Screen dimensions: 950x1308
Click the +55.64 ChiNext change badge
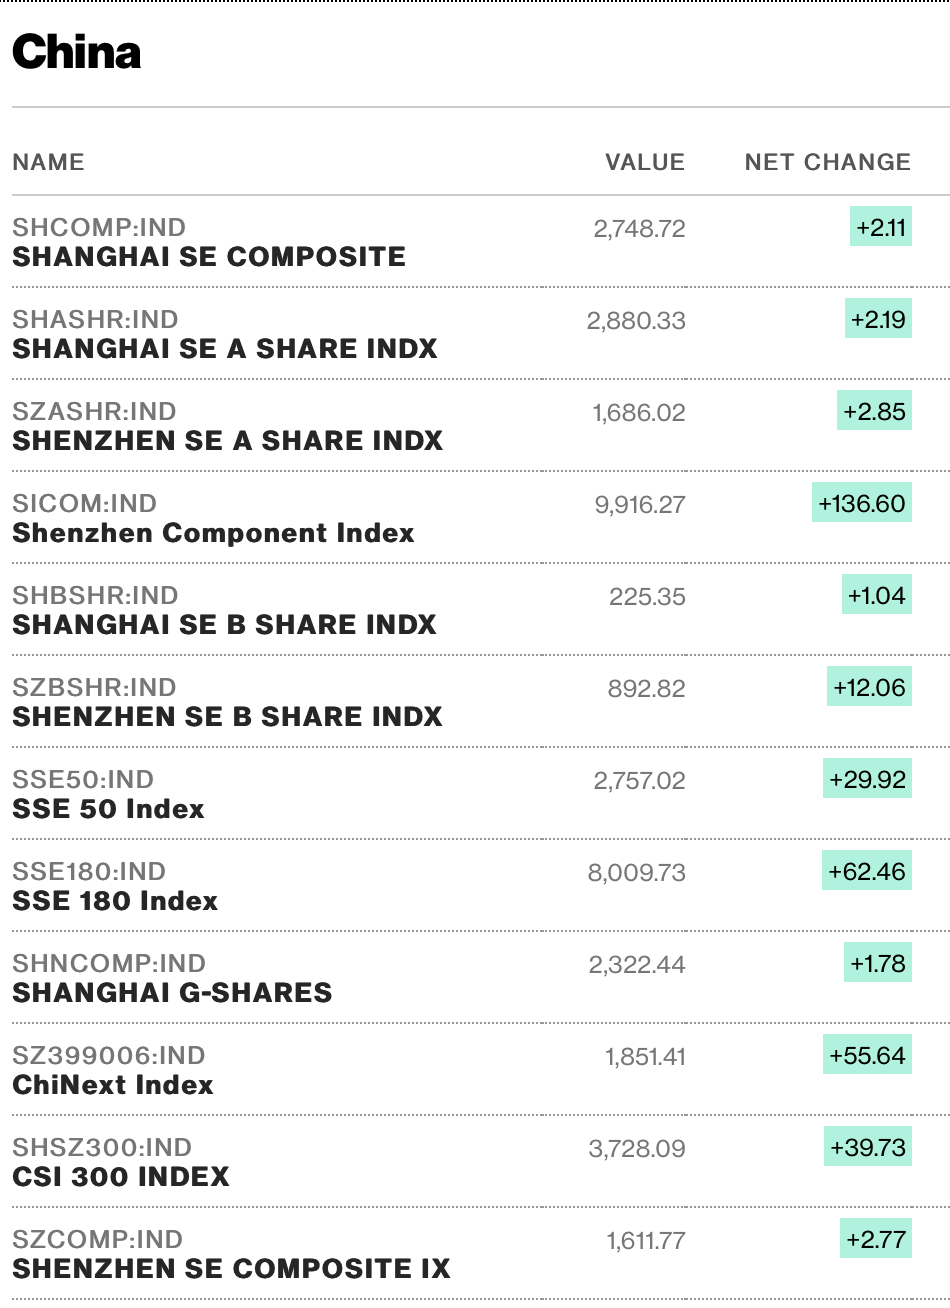[x=867, y=1055]
